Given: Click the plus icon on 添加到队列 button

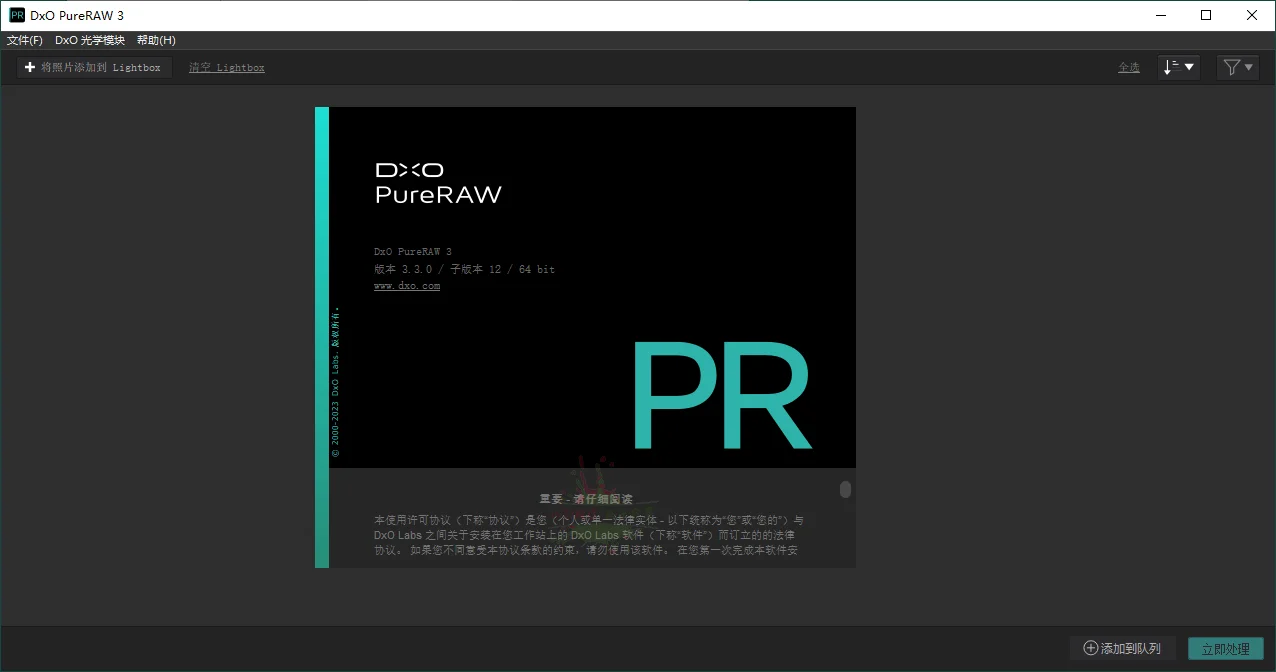Looking at the screenshot, I should [x=1090, y=648].
